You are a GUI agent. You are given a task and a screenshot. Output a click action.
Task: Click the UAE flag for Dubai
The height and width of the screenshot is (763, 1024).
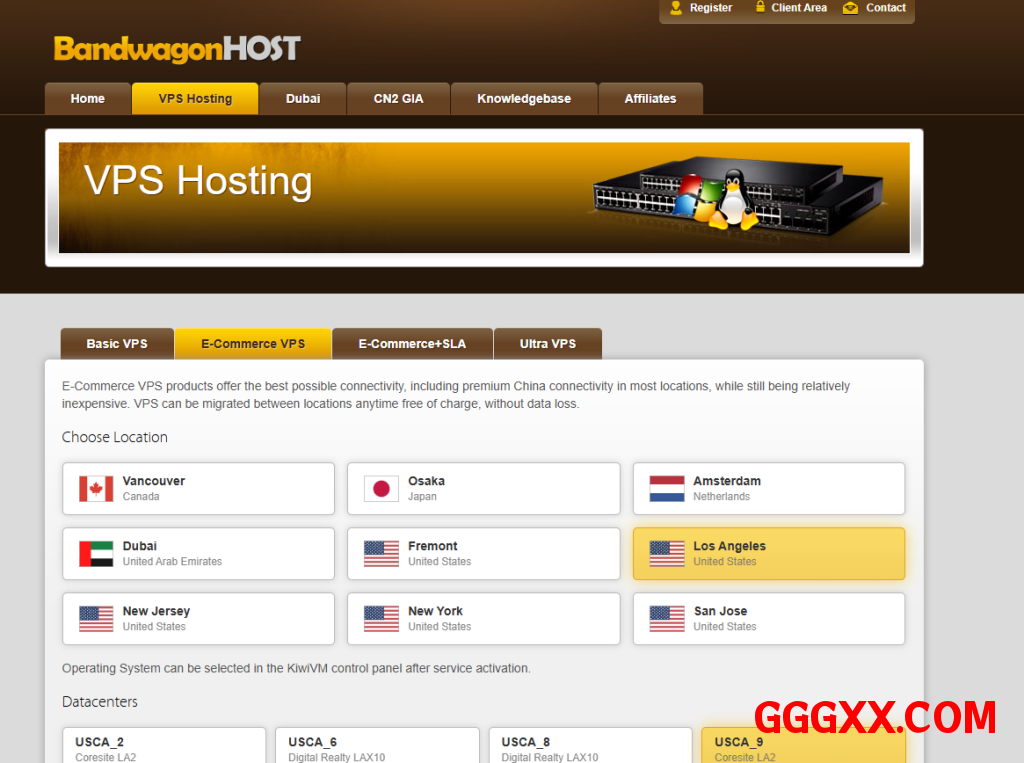96,554
